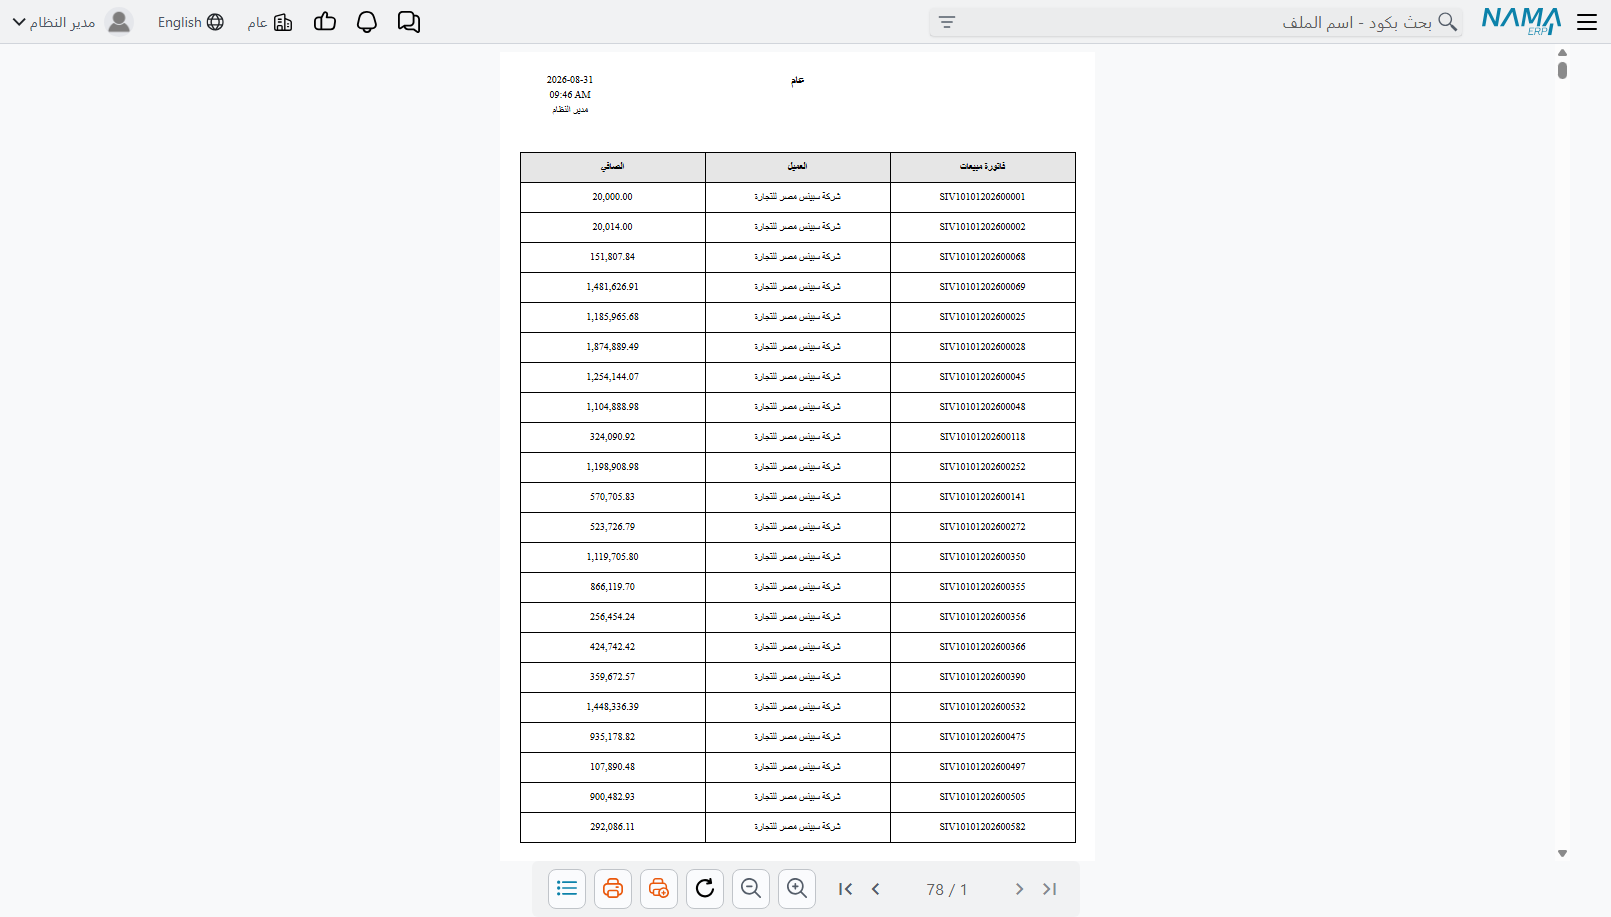Click the NAMA ERP logo
The height and width of the screenshot is (917, 1611).
1521,22
